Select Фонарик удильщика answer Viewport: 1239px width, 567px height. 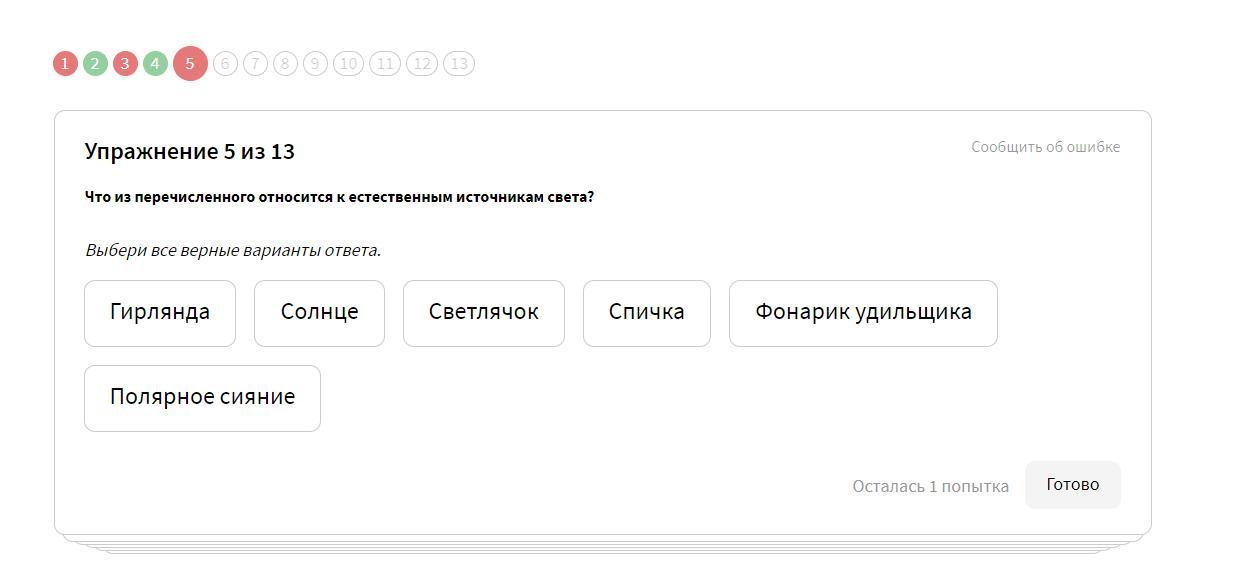coord(863,313)
